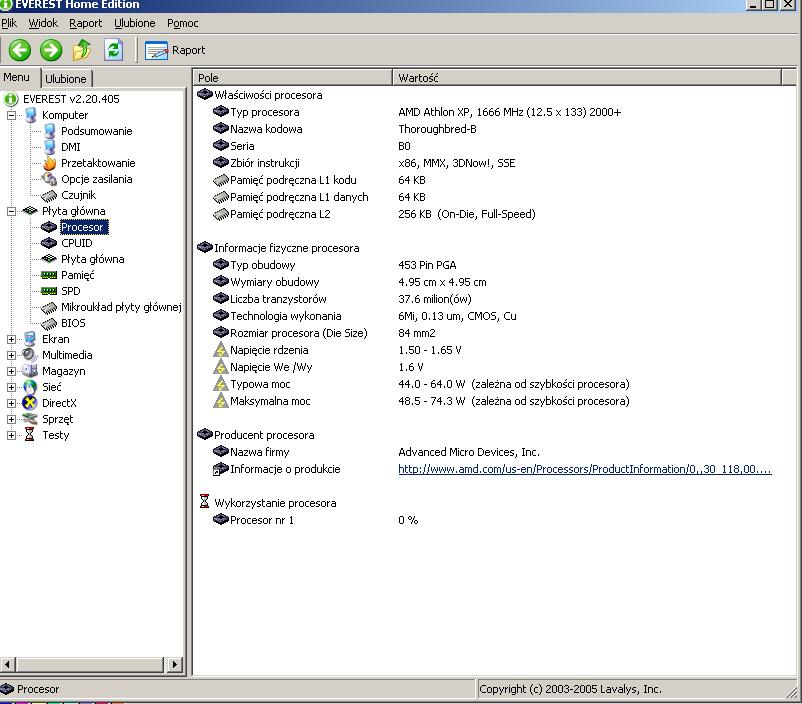
Task: Click the Ekran monitor icon
Action: click(x=30, y=339)
